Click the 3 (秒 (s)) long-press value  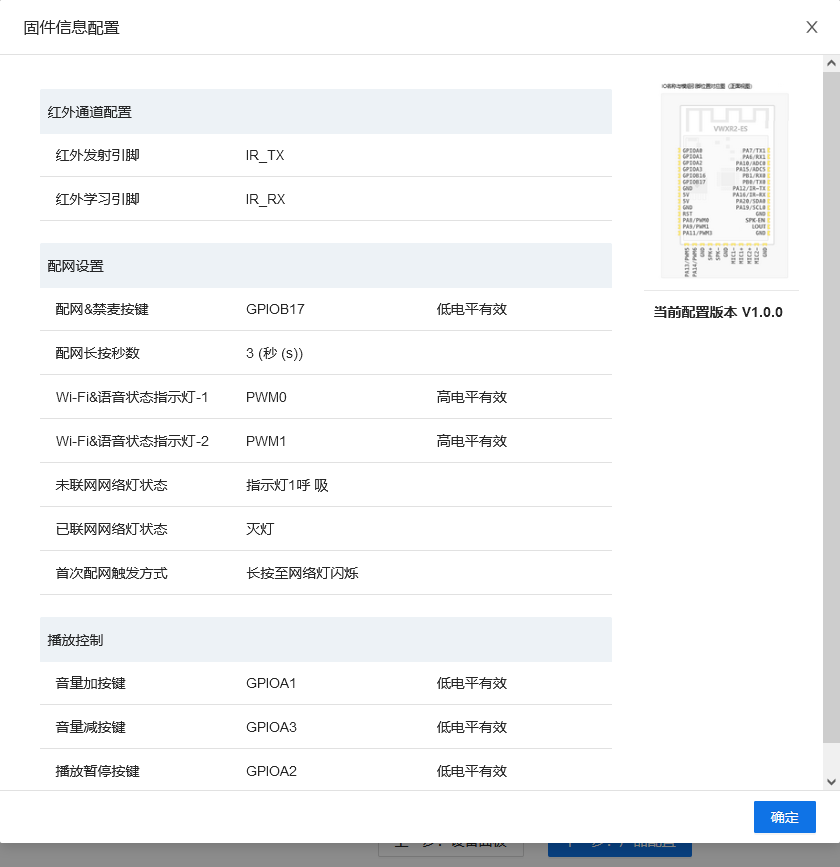[x=274, y=354]
